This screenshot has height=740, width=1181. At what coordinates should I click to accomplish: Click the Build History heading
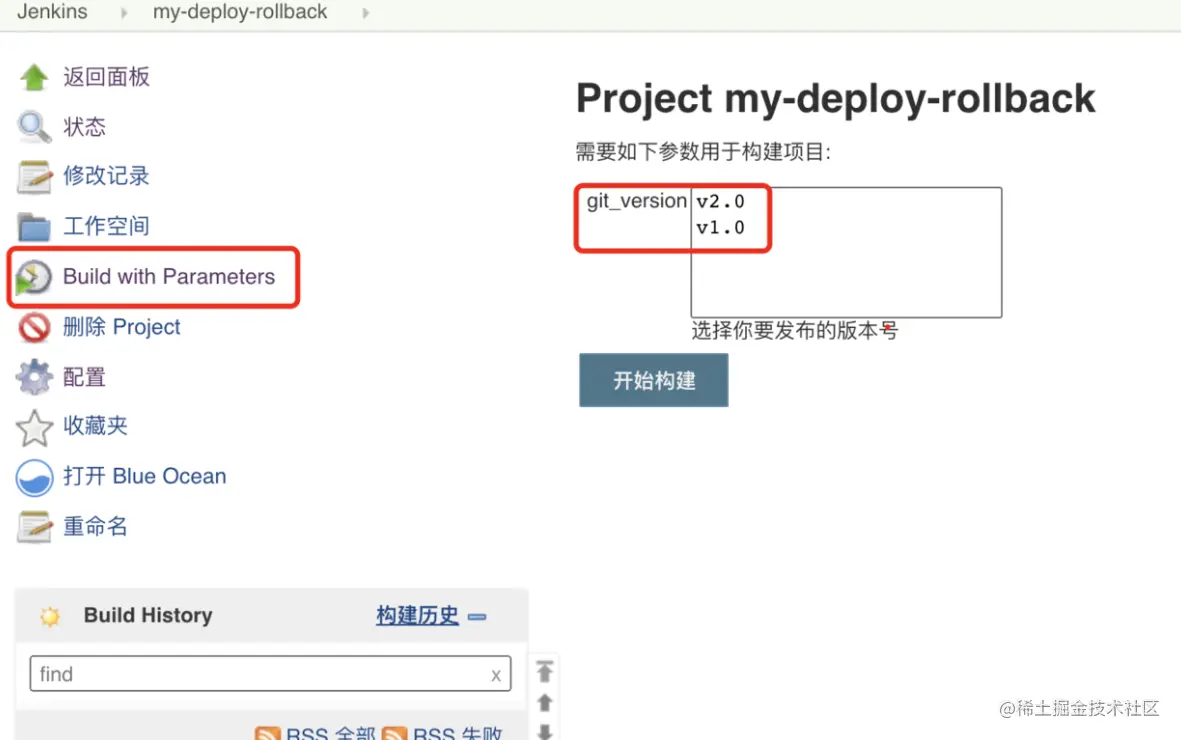[x=148, y=616]
